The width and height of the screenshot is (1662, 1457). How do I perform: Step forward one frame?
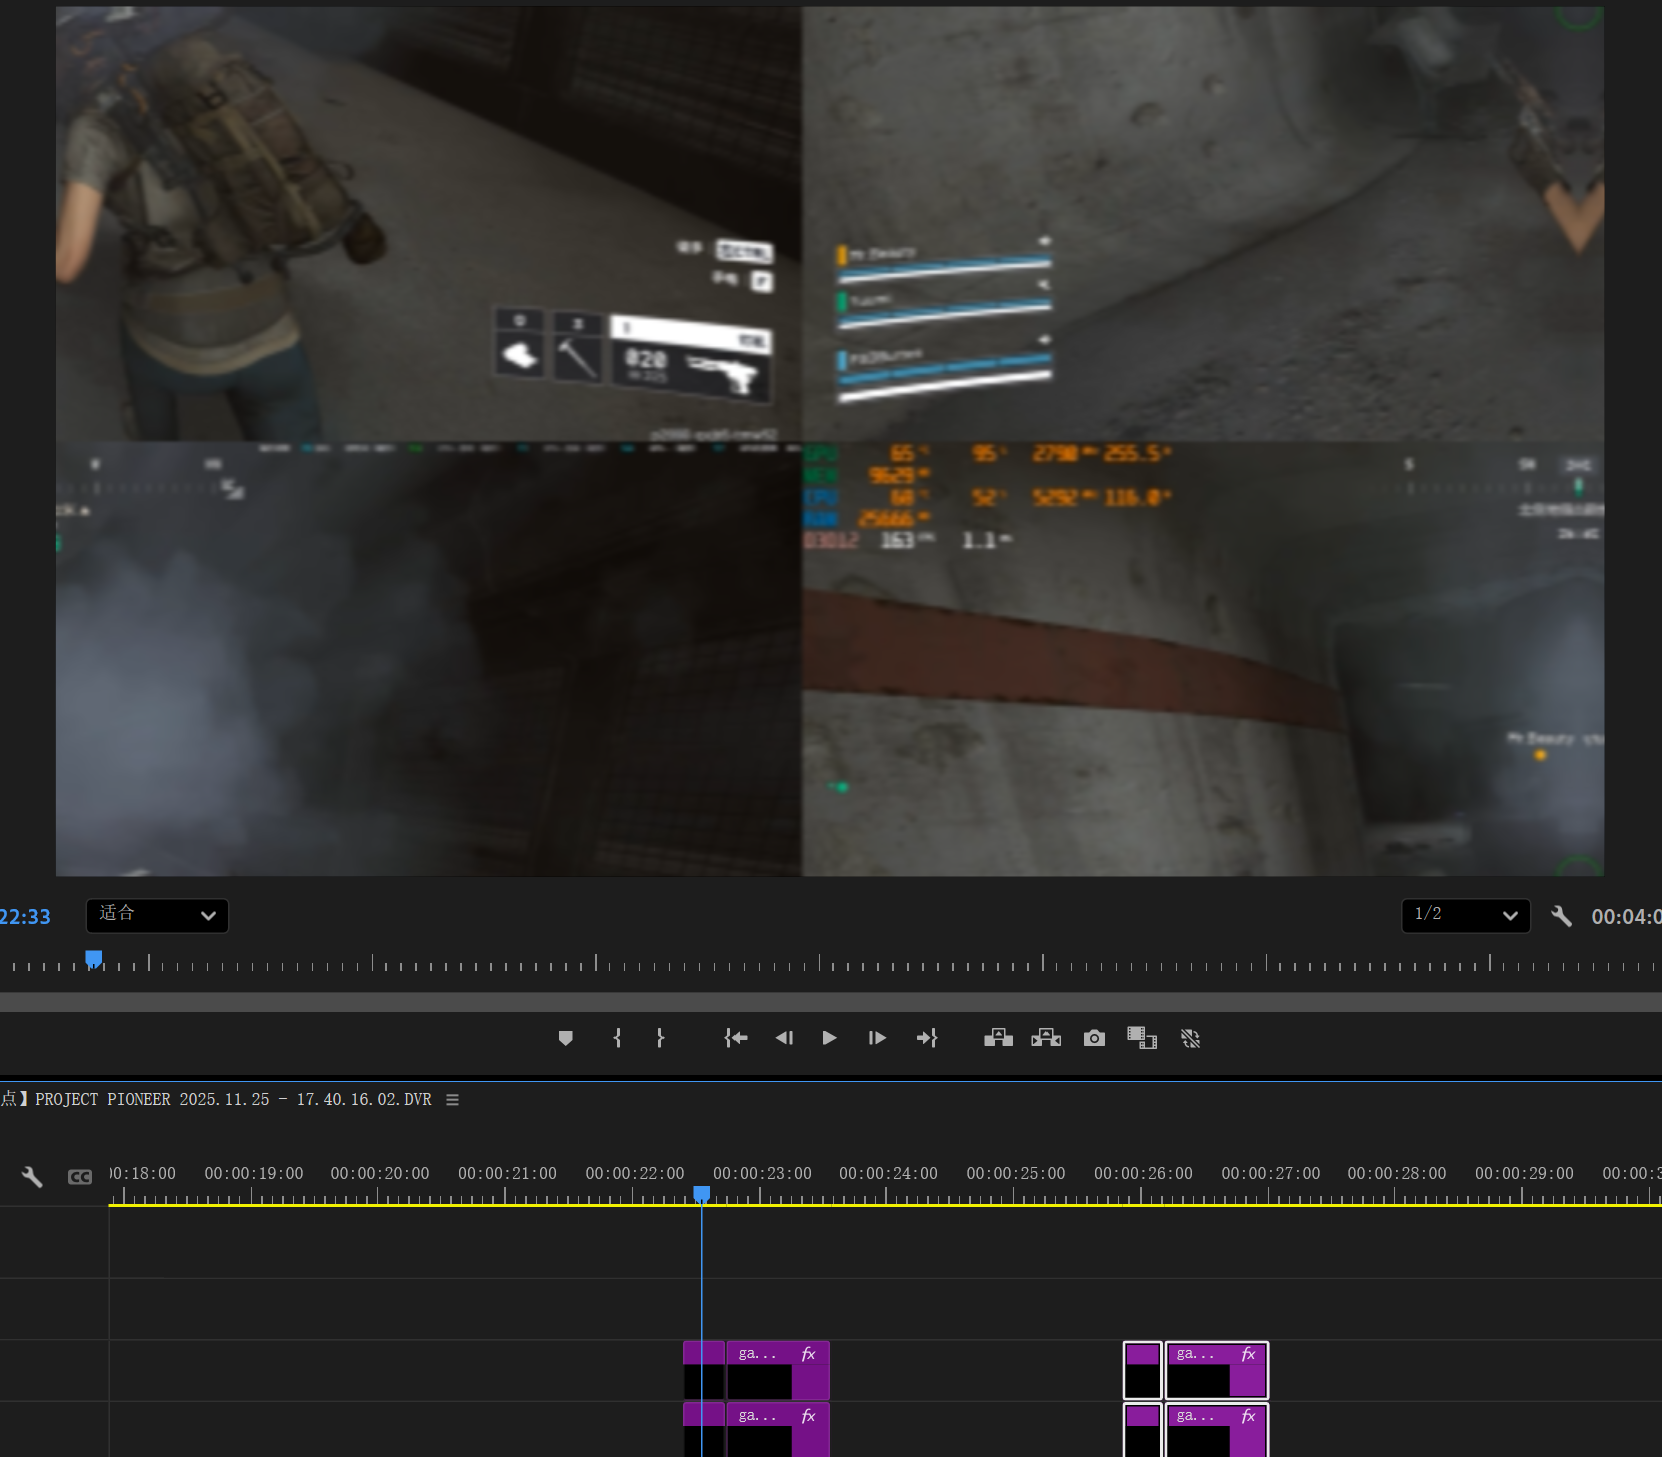pos(877,1038)
